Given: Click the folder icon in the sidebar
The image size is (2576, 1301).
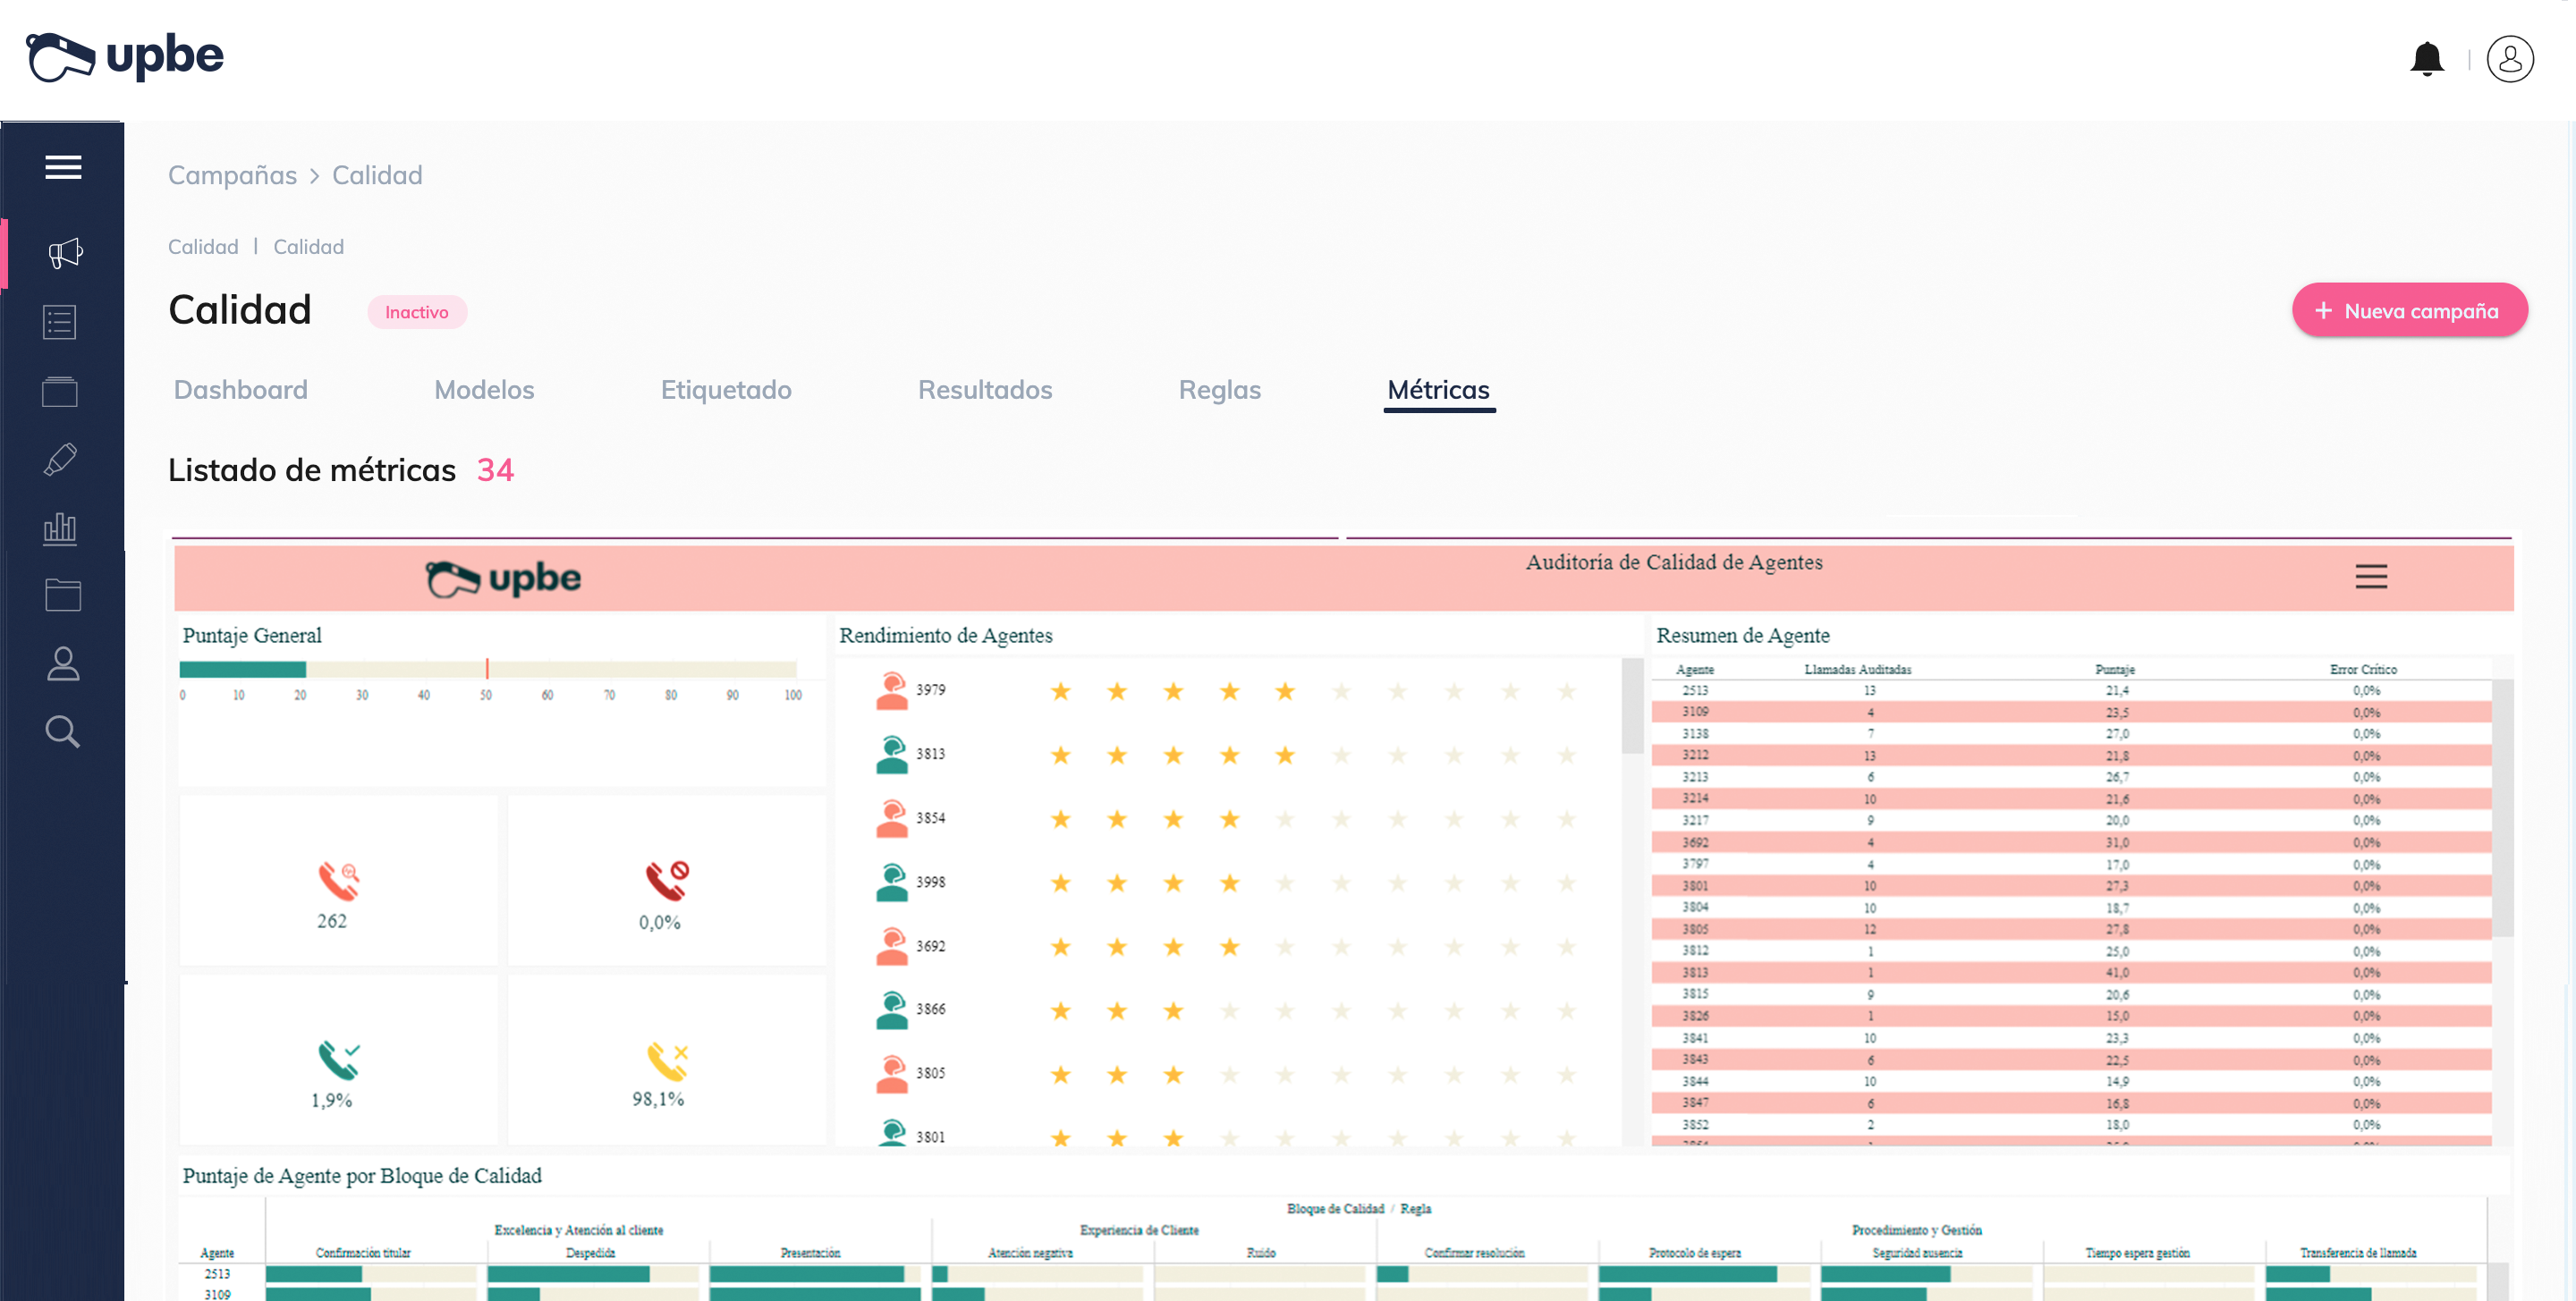Looking at the screenshot, I should point(62,595).
